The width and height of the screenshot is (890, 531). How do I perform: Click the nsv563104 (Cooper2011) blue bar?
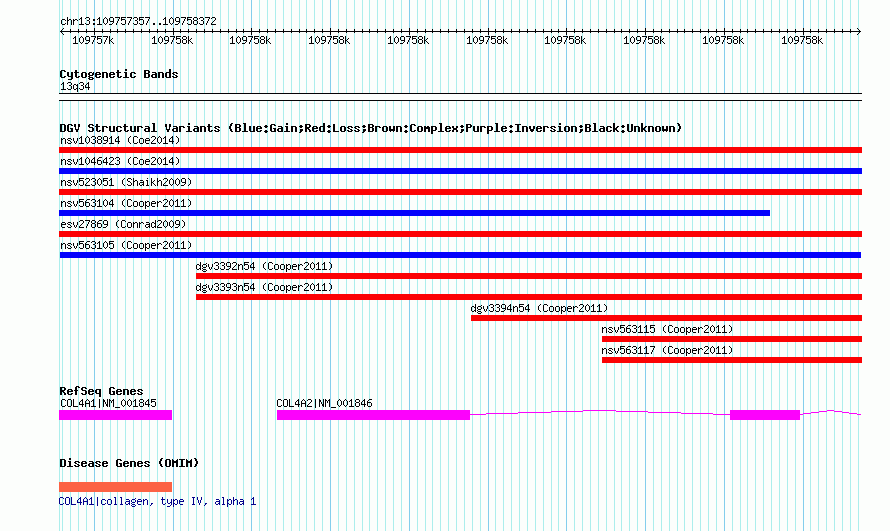coord(414,213)
